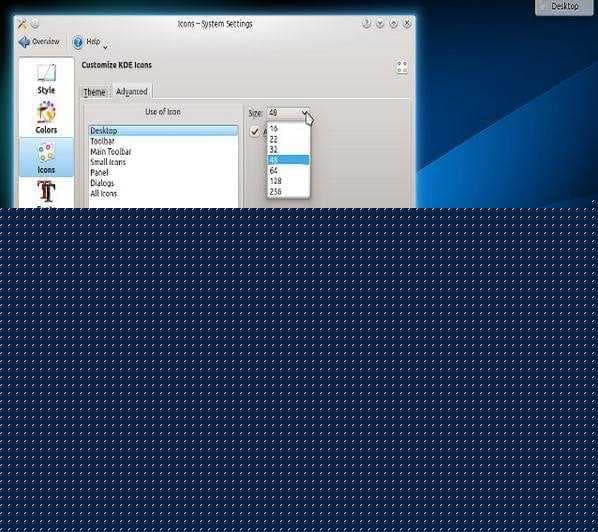Open the Help toolbar menu
Viewport: 598px width, 532px height.
[x=87, y=42]
